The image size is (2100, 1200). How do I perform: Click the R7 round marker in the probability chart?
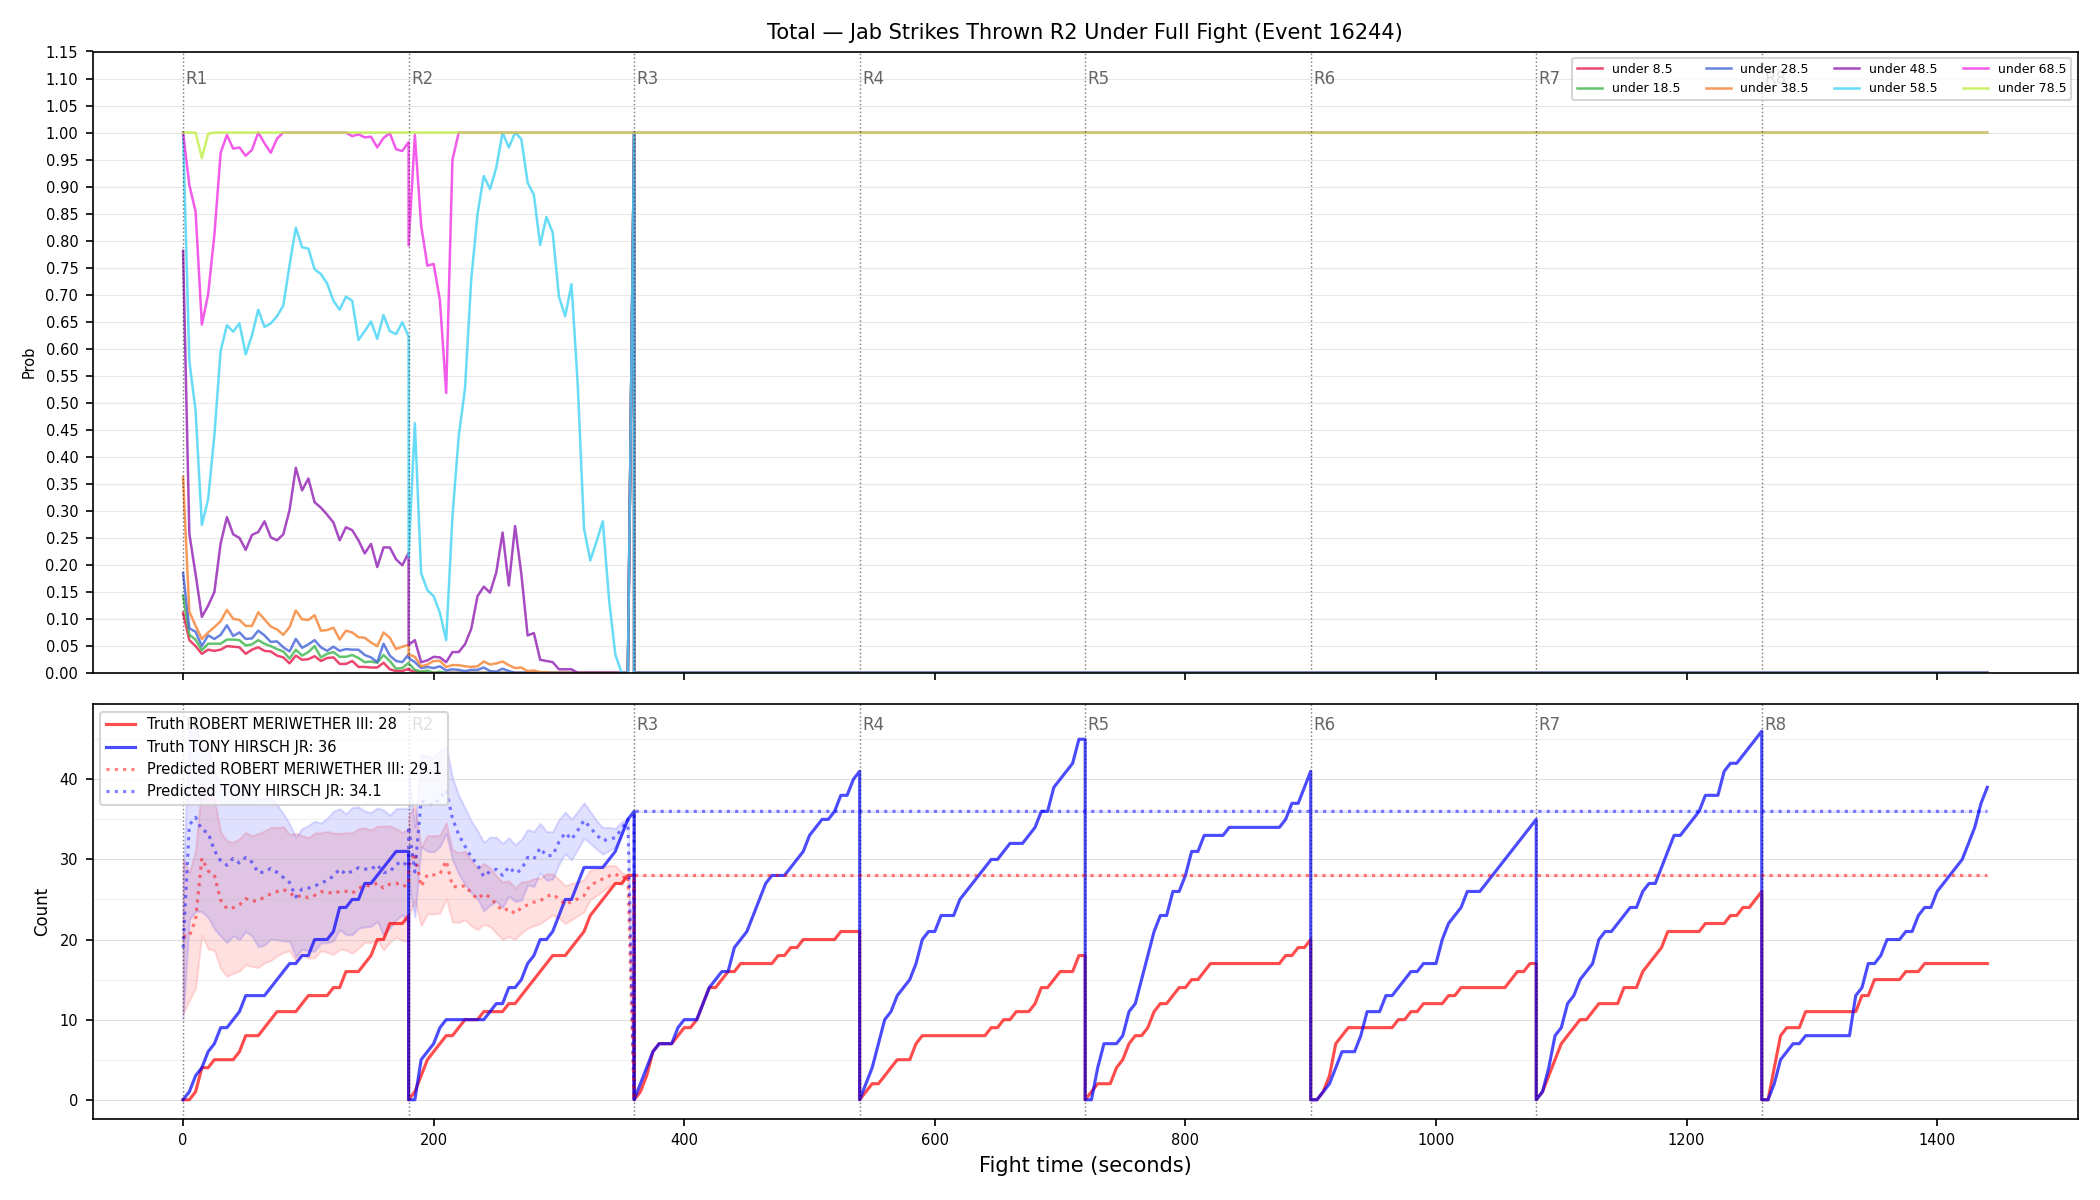point(1549,78)
